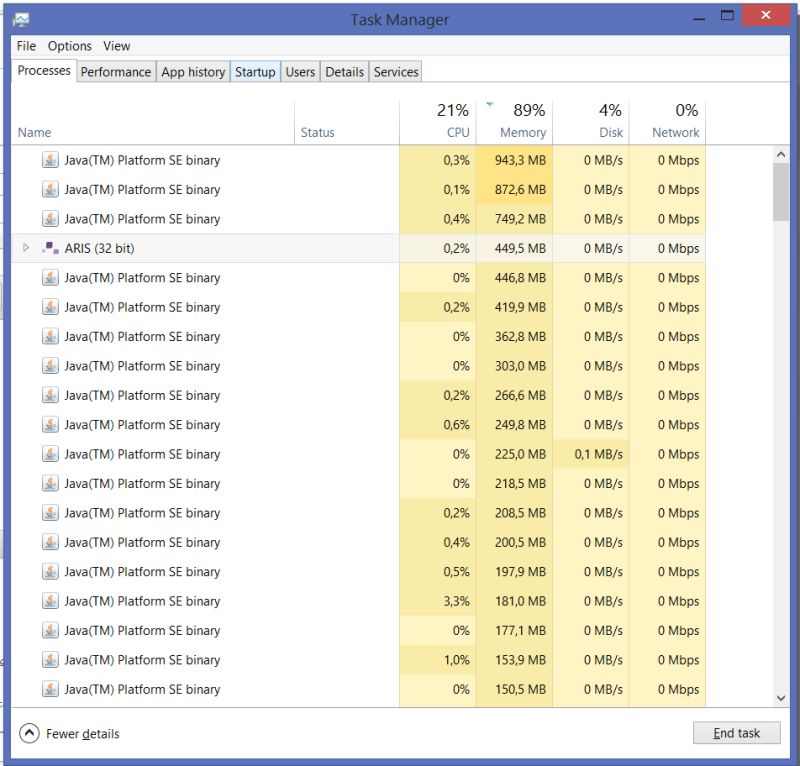Open the View menu
This screenshot has height=766, width=800.
tap(116, 46)
